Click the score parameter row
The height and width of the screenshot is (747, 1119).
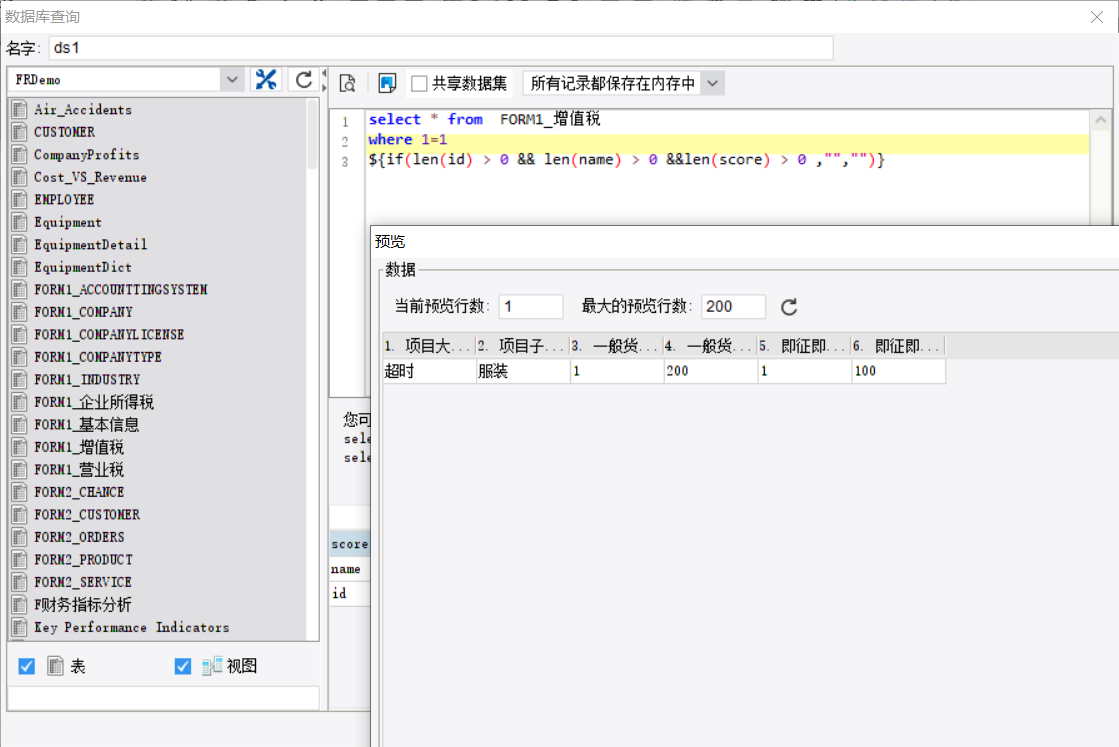click(x=349, y=545)
